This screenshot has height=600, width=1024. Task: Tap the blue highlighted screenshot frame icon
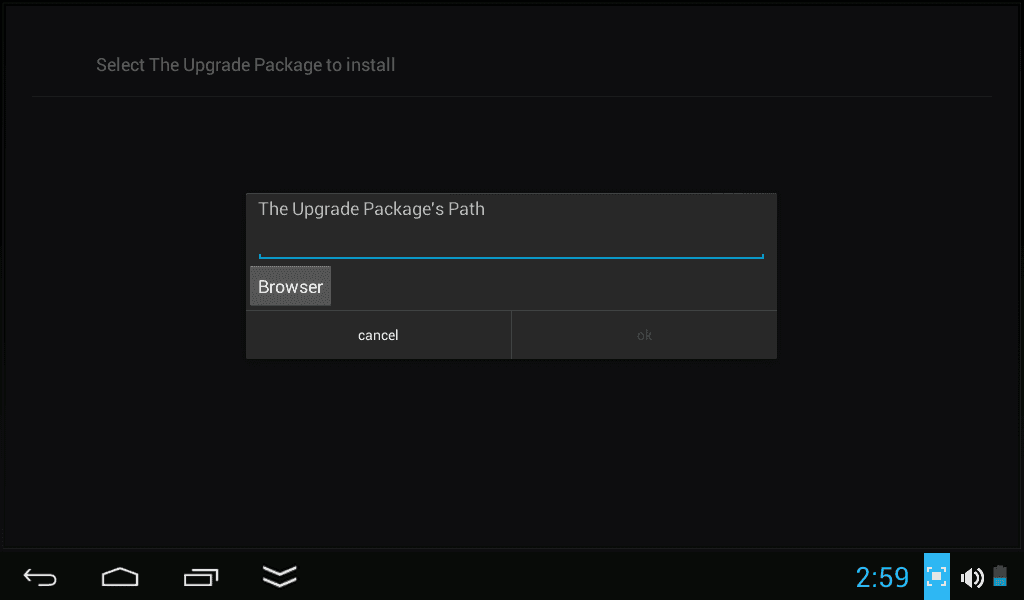pyautogui.click(x=936, y=576)
